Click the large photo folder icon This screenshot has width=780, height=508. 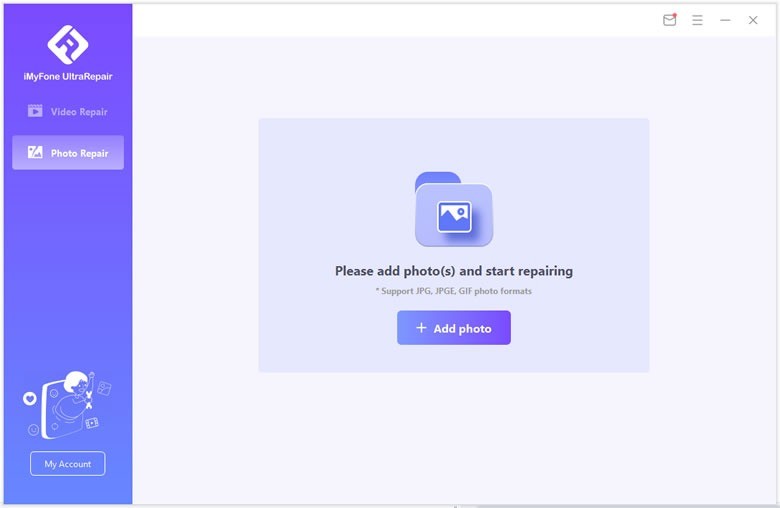tap(453, 210)
